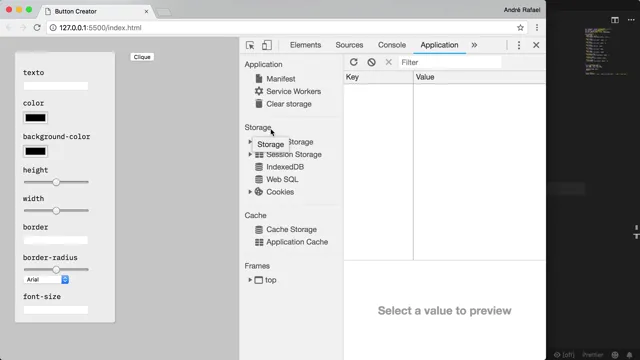640x360 pixels.
Task: Show more DevTools tabs chevron
Action: pos(474,45)
